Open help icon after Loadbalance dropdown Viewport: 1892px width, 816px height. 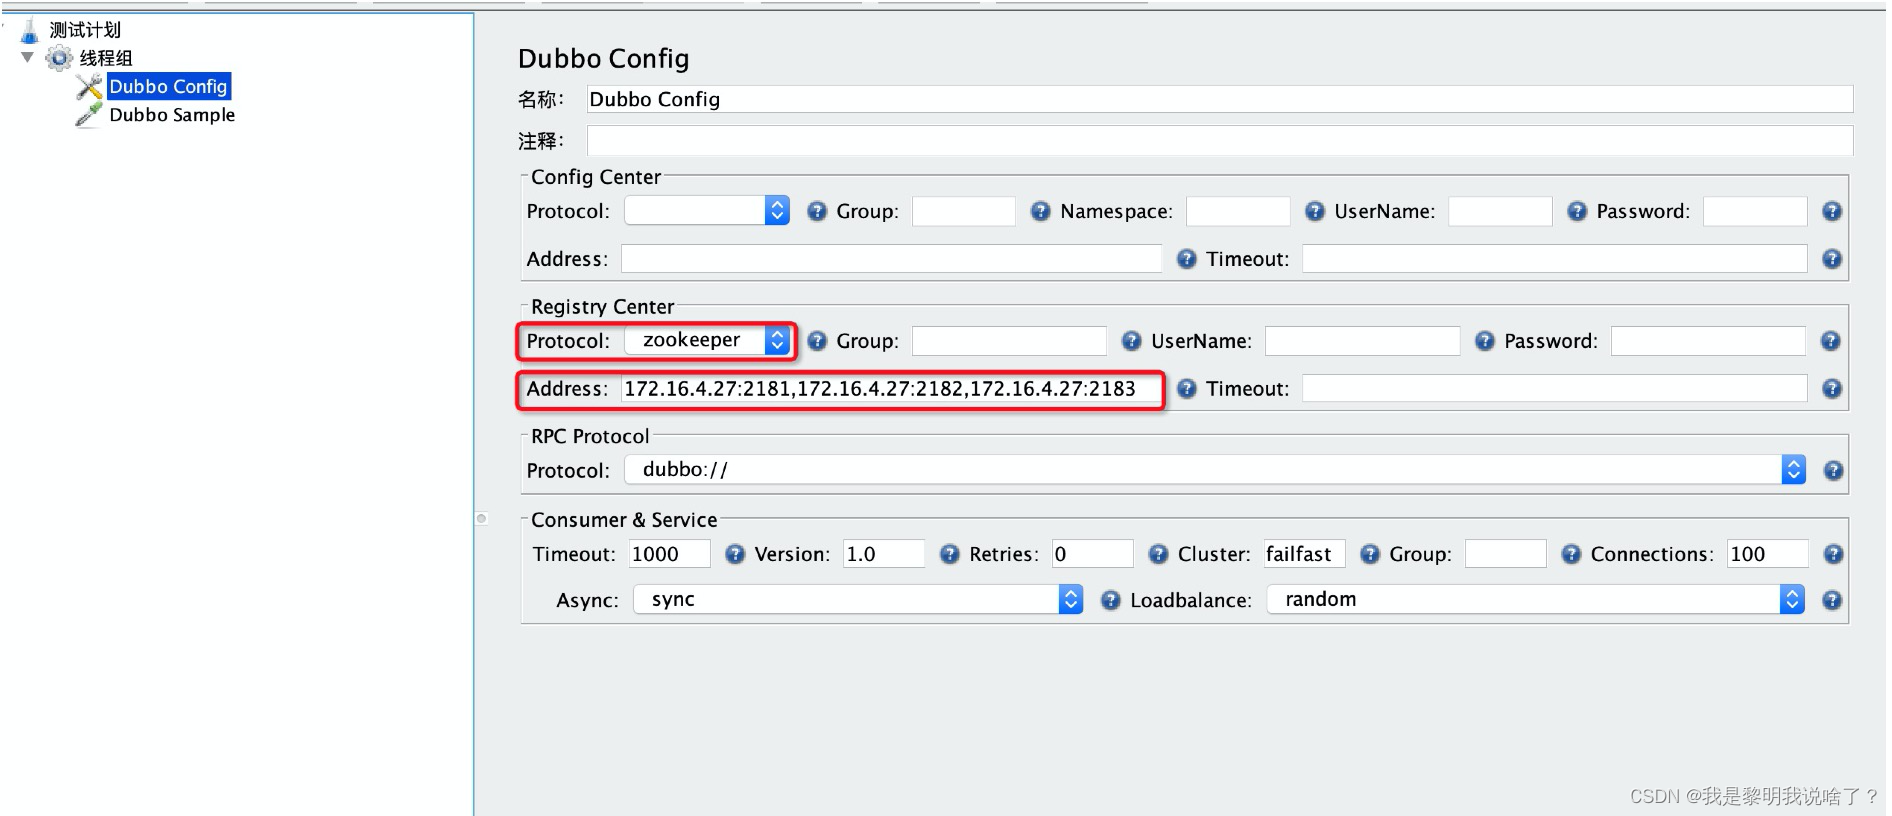[1832, 600]
